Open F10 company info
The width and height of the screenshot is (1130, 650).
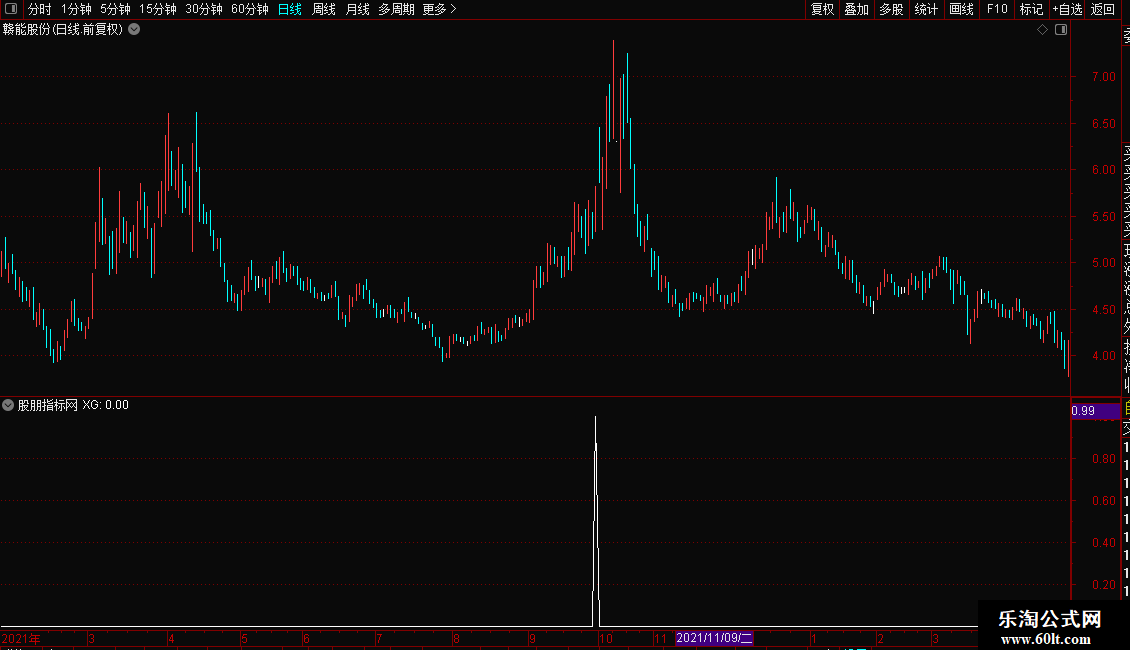coord(997,9)
